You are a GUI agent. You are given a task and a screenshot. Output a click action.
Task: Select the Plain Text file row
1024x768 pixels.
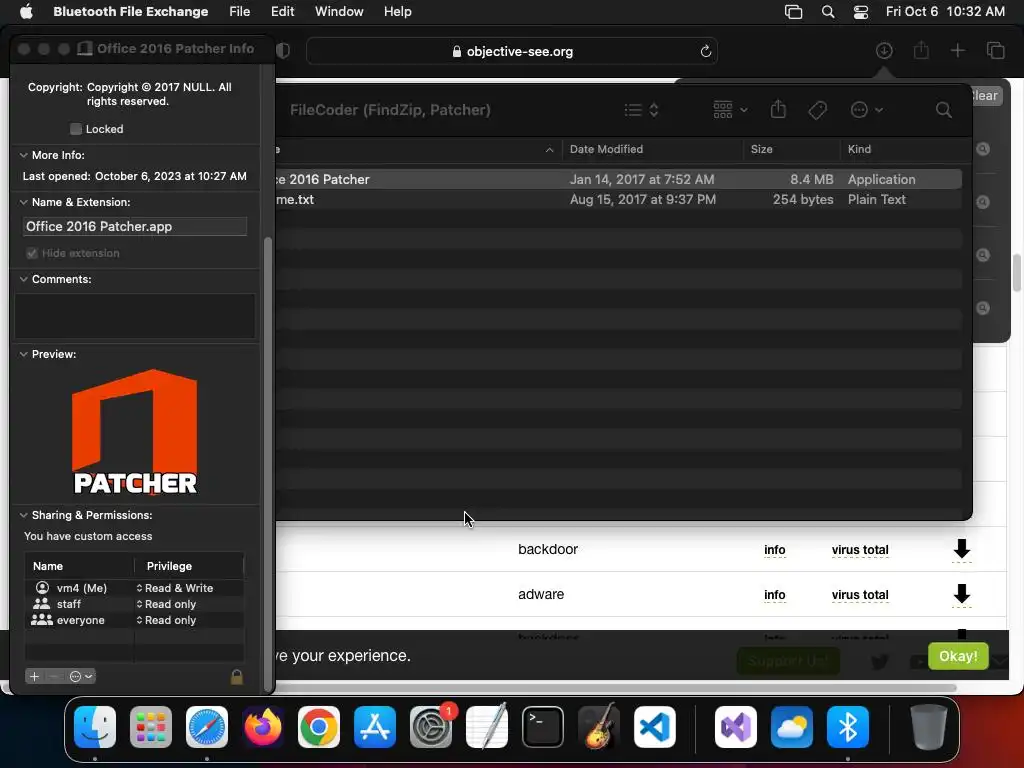coord(618,199)
